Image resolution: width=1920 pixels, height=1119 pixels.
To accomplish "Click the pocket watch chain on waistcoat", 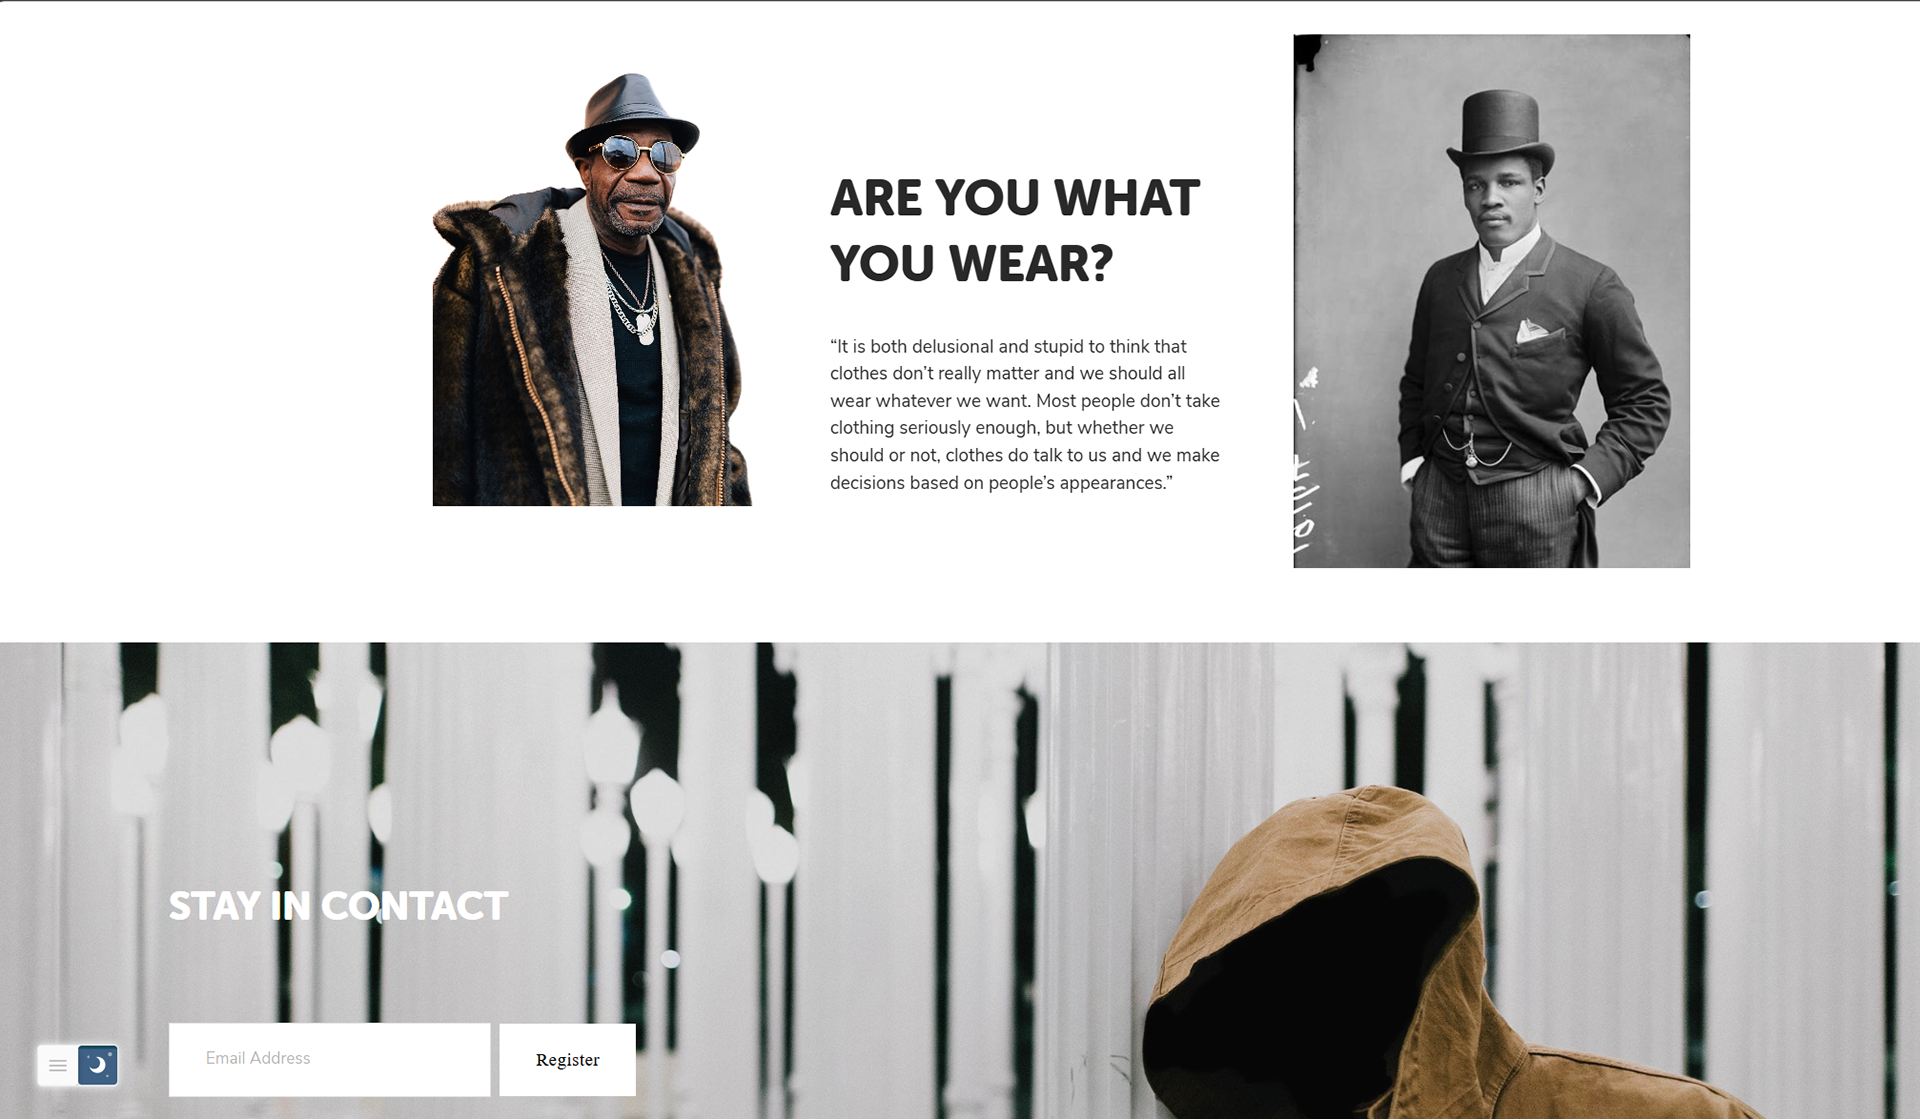I will point(1475,450).
